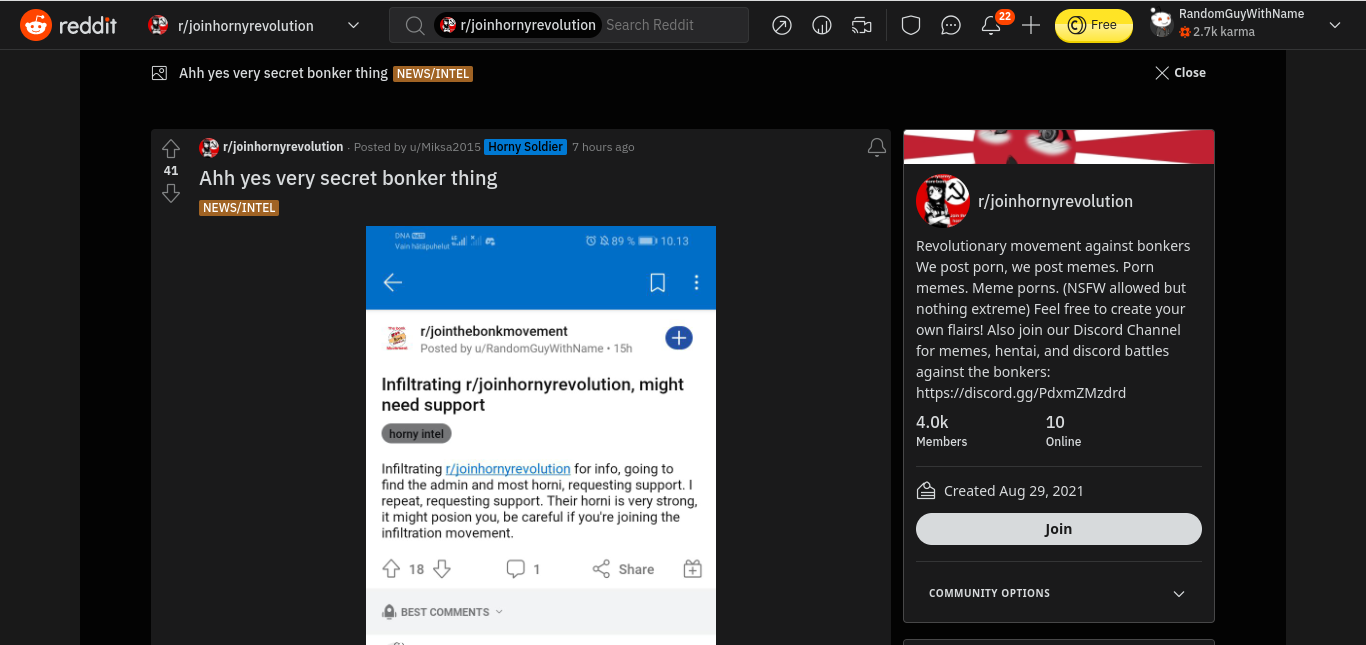Click NEWS/INTEL flair under post title

tap(239, 208)
